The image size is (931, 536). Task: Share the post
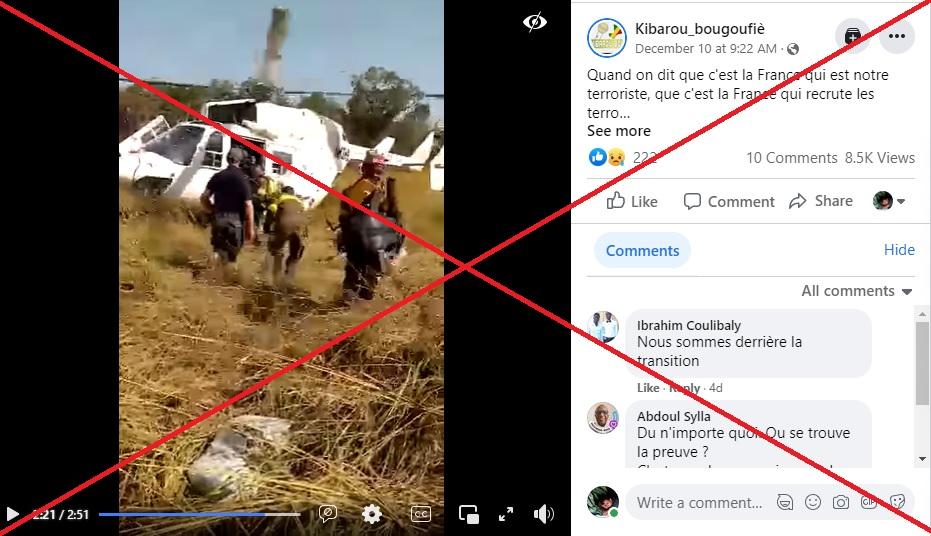821,201
